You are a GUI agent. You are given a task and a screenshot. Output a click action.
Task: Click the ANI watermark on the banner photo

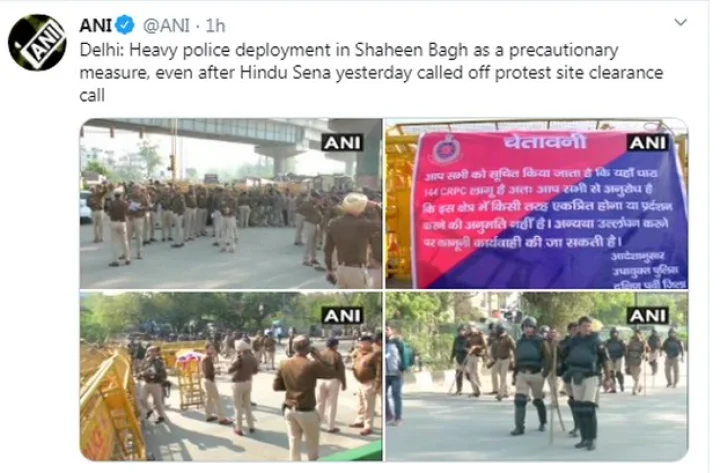647,142
